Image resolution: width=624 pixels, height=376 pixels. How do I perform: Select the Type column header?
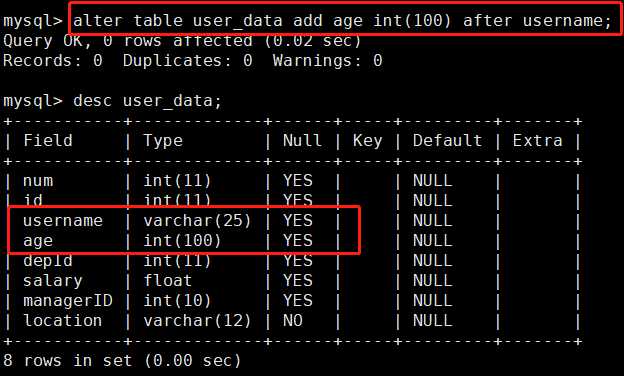(163, 141)
